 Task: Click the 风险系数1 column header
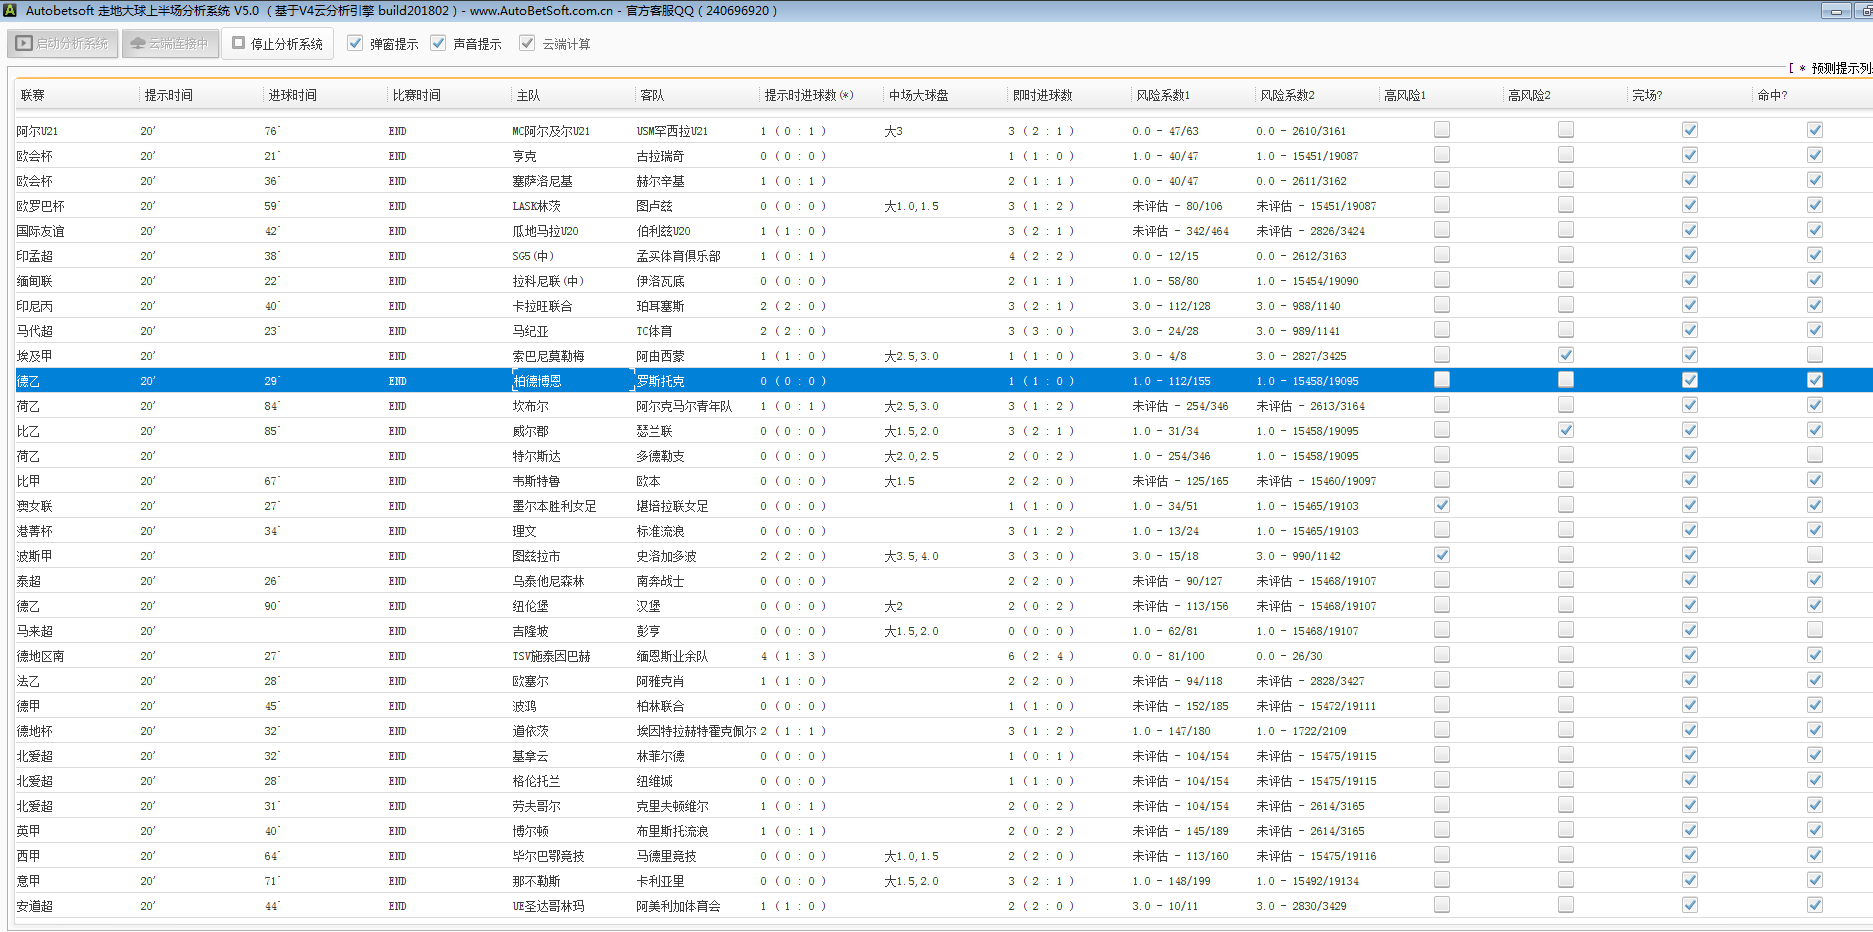pyautogui.click(x=1162, y=95)
